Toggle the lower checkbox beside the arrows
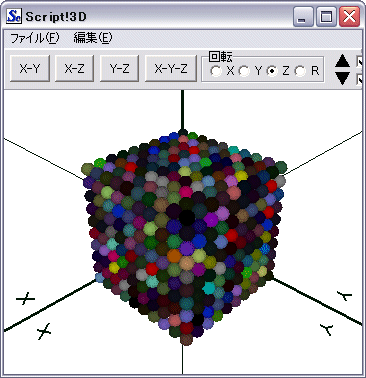 360,80
